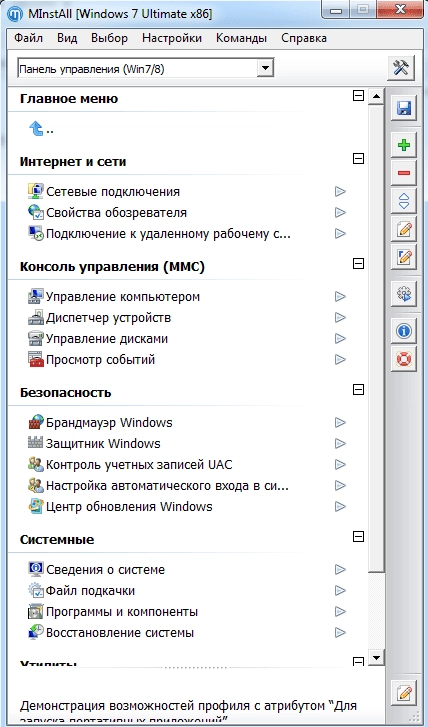The height and width of the screenshot is (727, 428).
Task: Run Программы и компоненты with its arrow
Action: pyautogui.click(x=340, y=611)
